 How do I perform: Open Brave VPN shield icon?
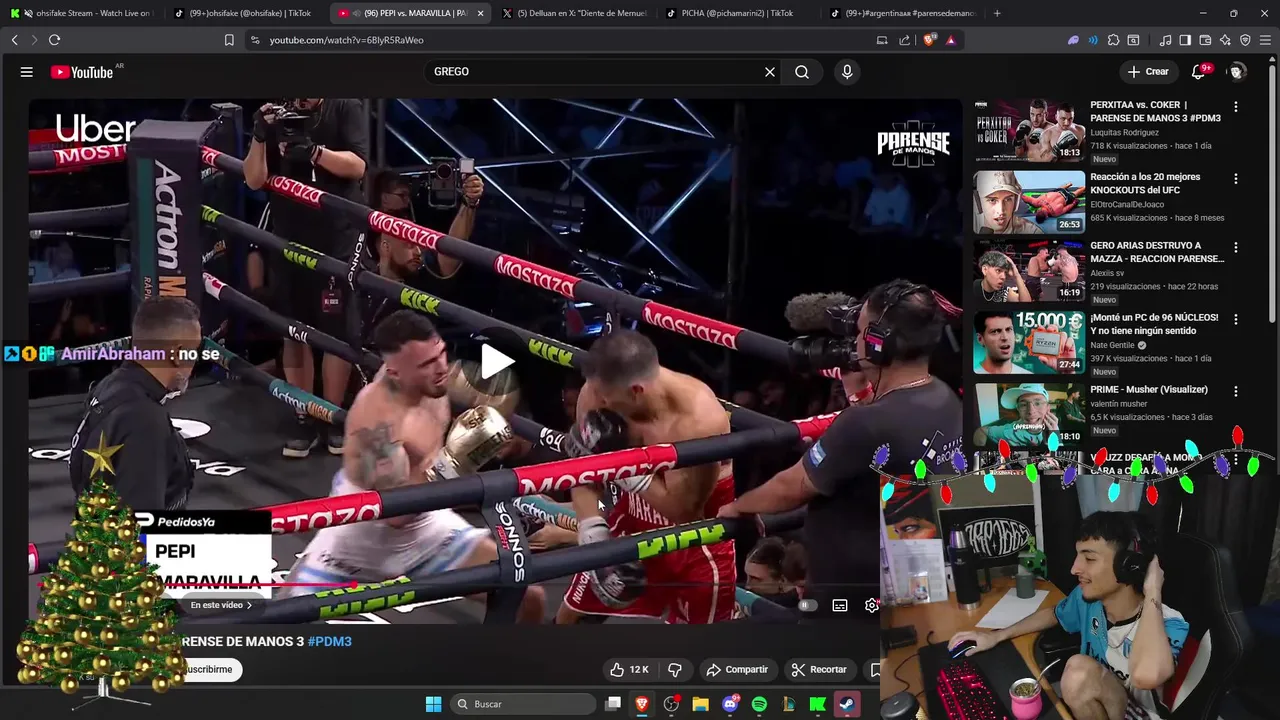pyautogui.click(x=1245, y=40)
